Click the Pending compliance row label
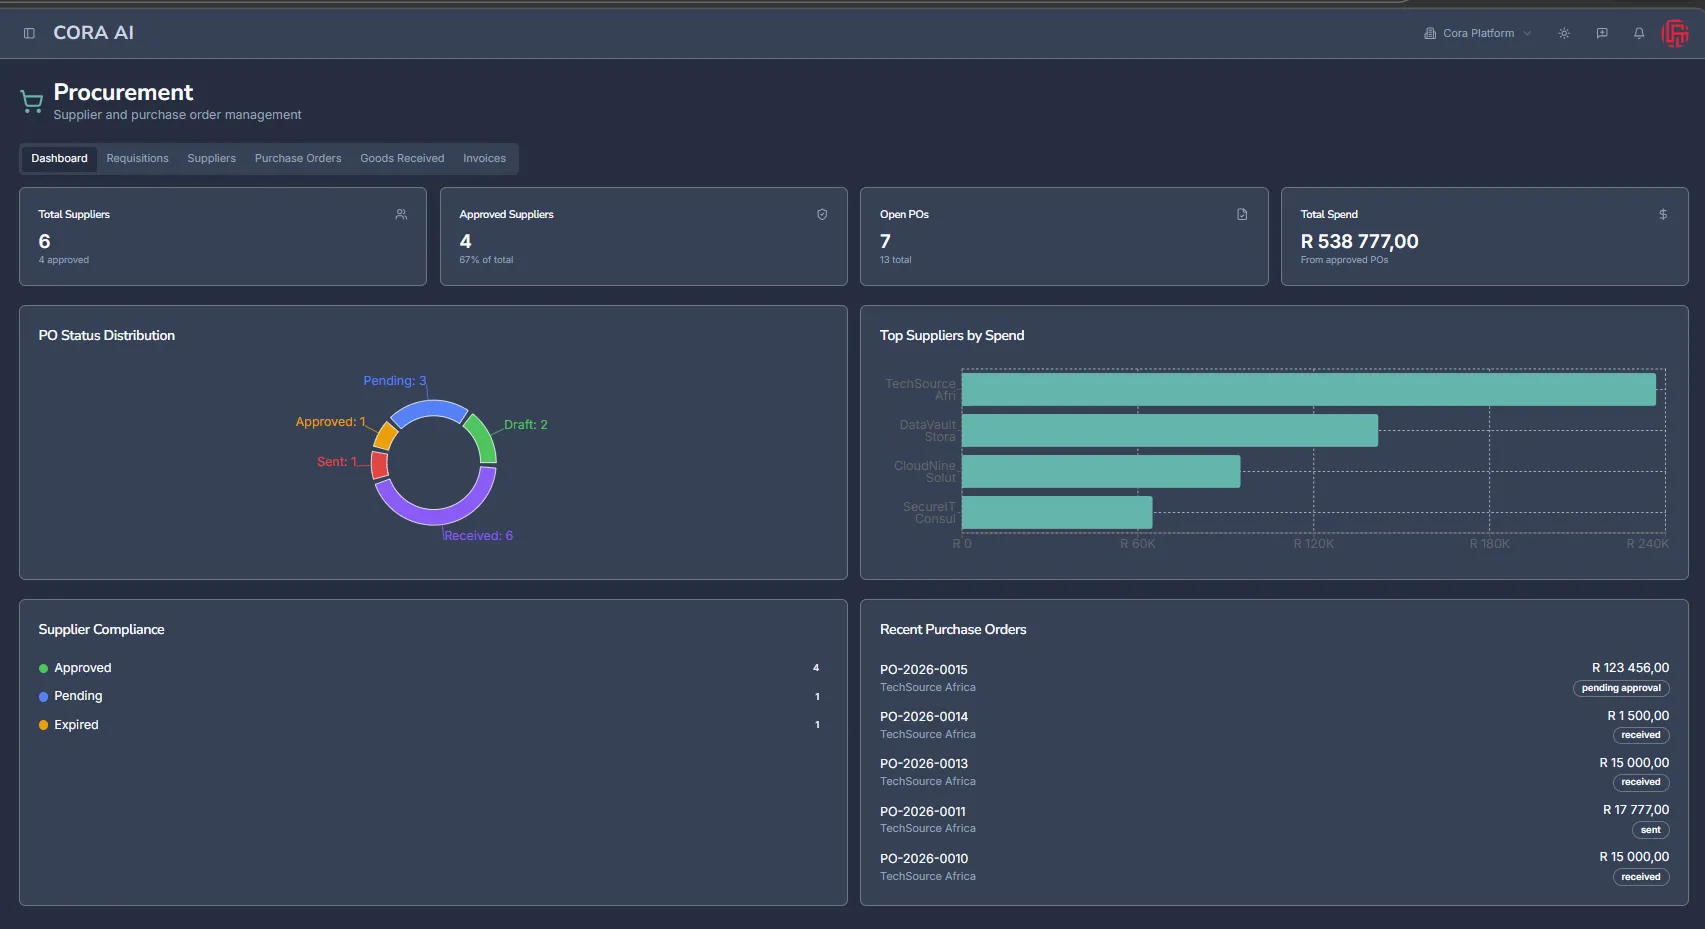The width and height of the screenshot is (1705, 929). [x=78, y=696]
